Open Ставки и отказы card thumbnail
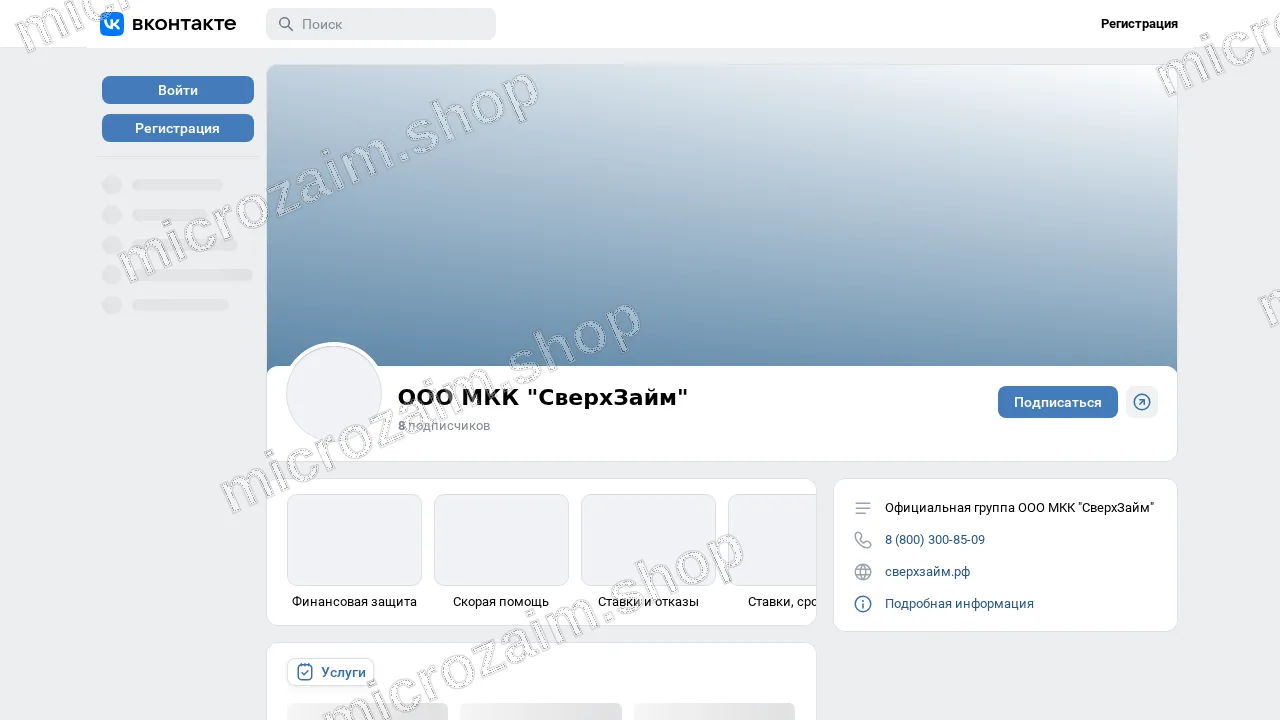 (x=648, y=540)
